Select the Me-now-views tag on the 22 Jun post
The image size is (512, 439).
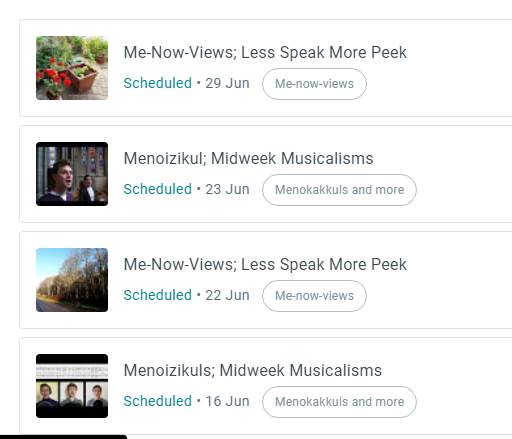click(x=314, y=296)
